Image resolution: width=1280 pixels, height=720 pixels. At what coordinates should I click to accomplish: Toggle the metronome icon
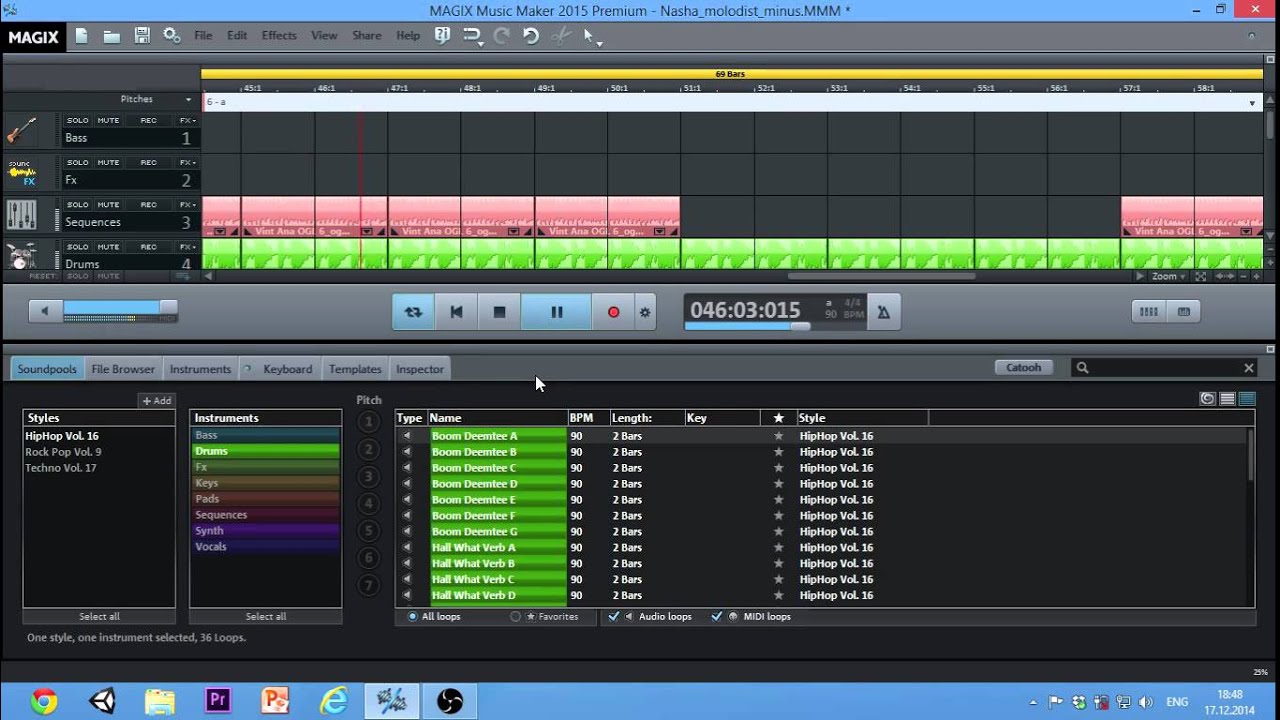click(883, 312)
